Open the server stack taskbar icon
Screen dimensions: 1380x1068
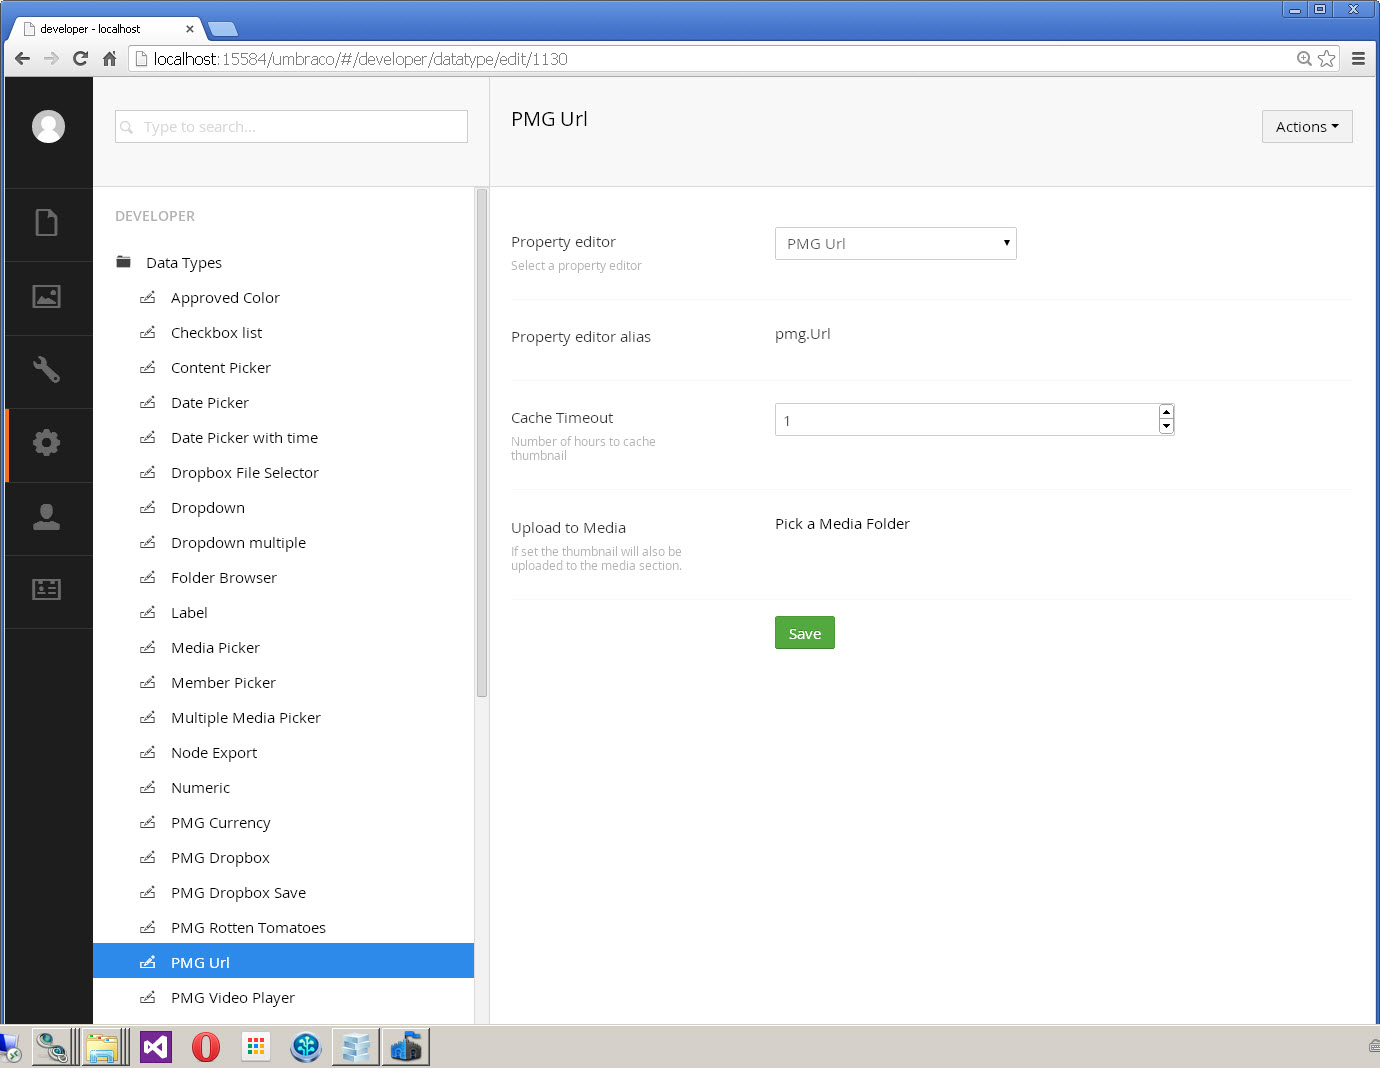[x=356, y=1047]
